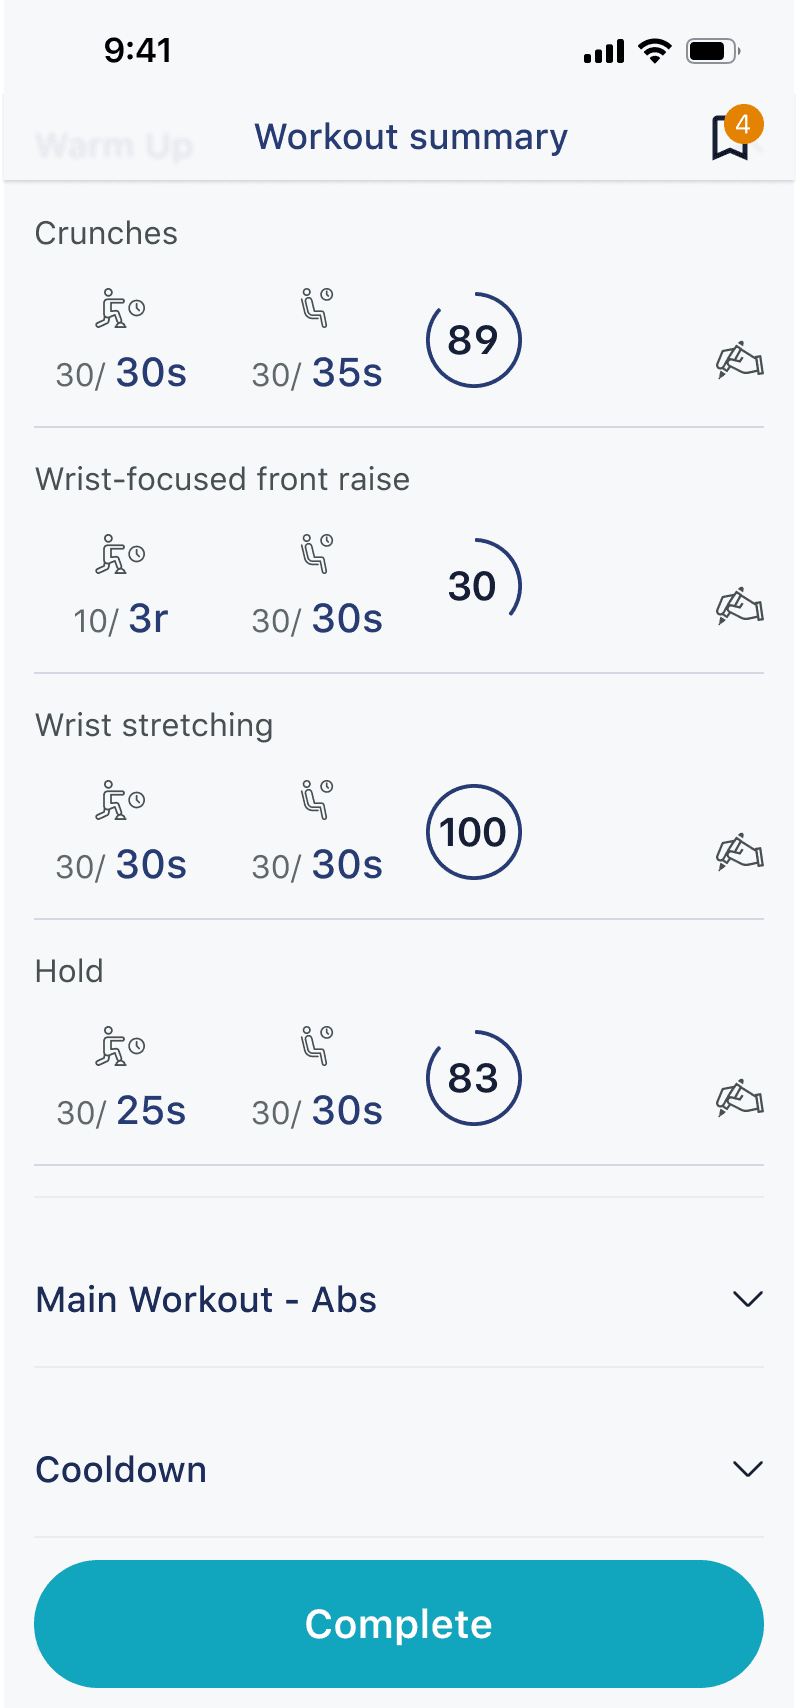Image resolution: width=798 pixels, height=1708 pixels.
Task: Tap the edit note icon for Crunches
Action: pos(740,360)
